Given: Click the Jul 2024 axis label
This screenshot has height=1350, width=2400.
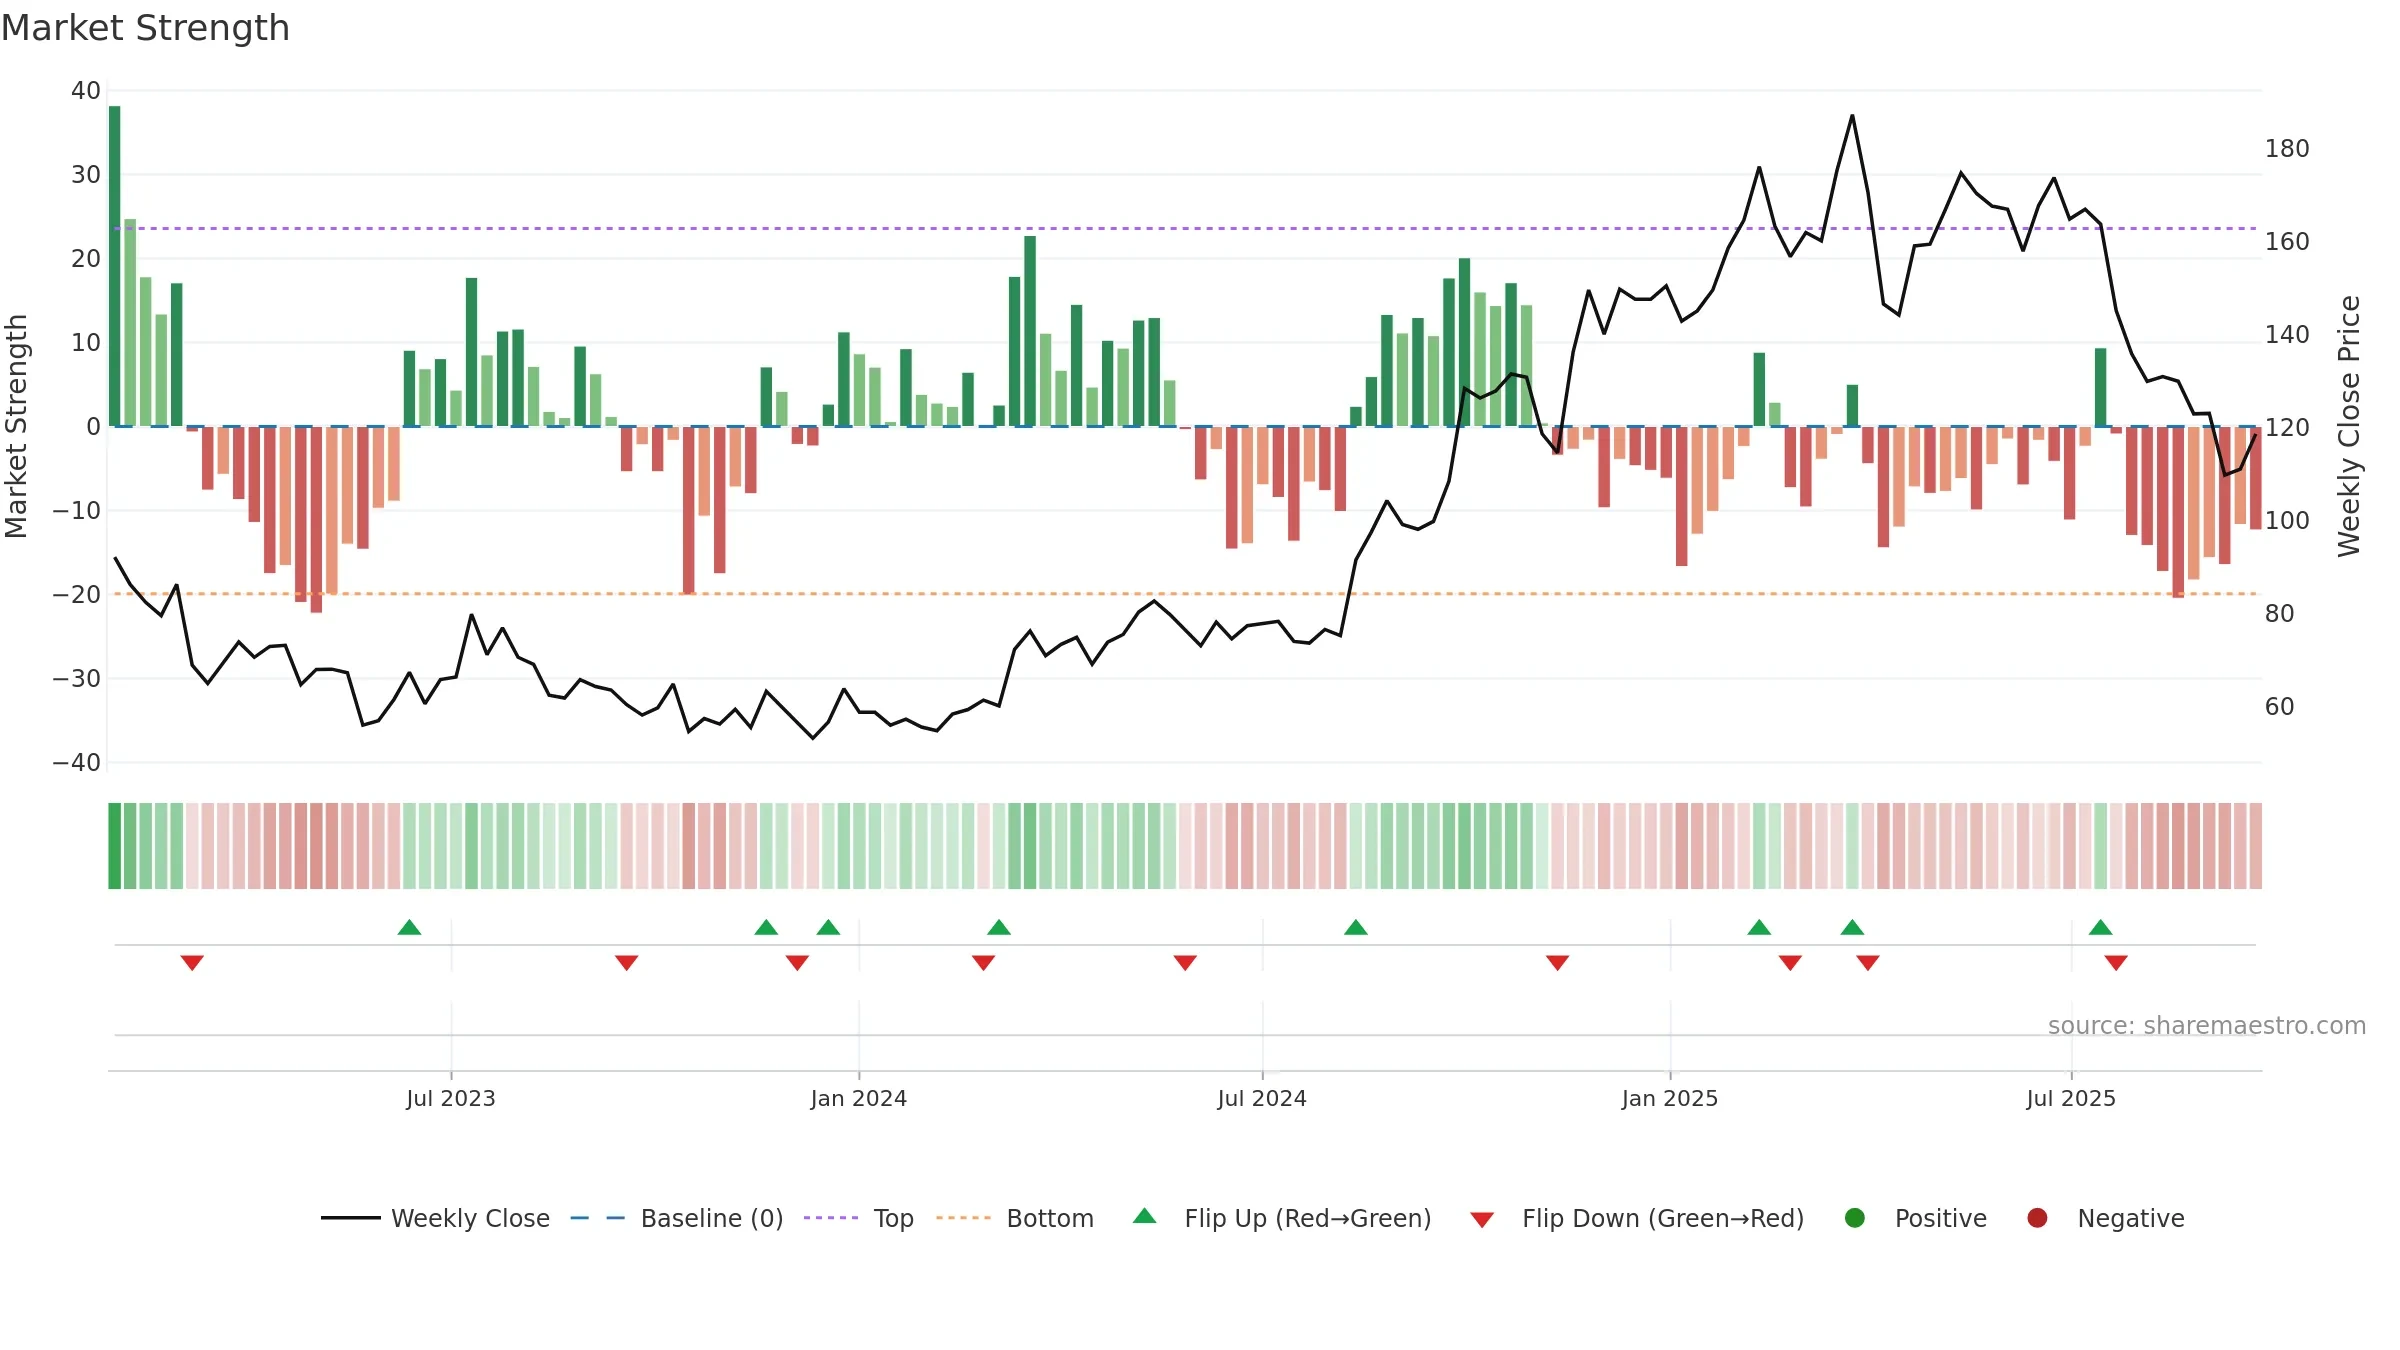Looking at the screenshot, I should 1262,1098.
